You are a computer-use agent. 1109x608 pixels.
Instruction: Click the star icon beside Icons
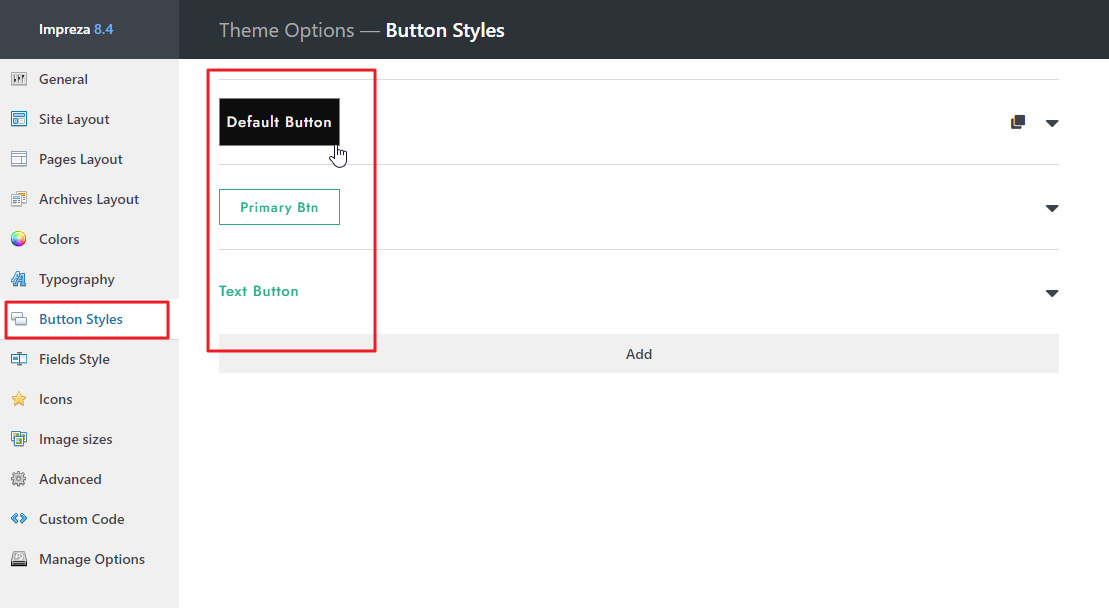19,399
